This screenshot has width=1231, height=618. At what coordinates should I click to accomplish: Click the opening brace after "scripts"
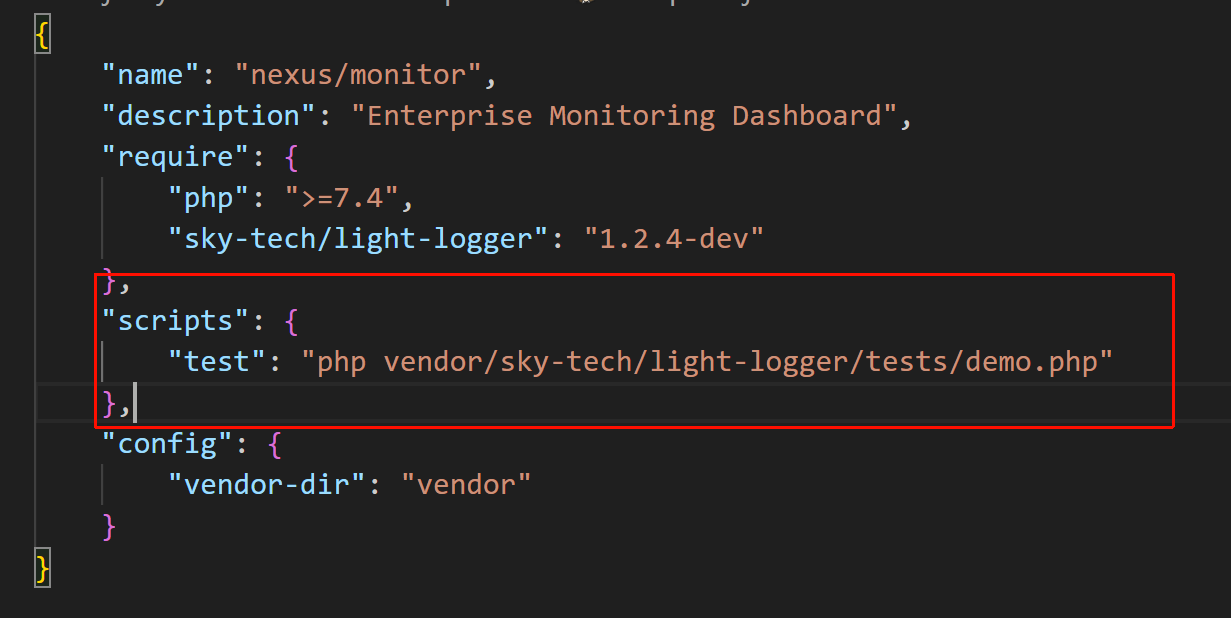[x=291, y=321]
